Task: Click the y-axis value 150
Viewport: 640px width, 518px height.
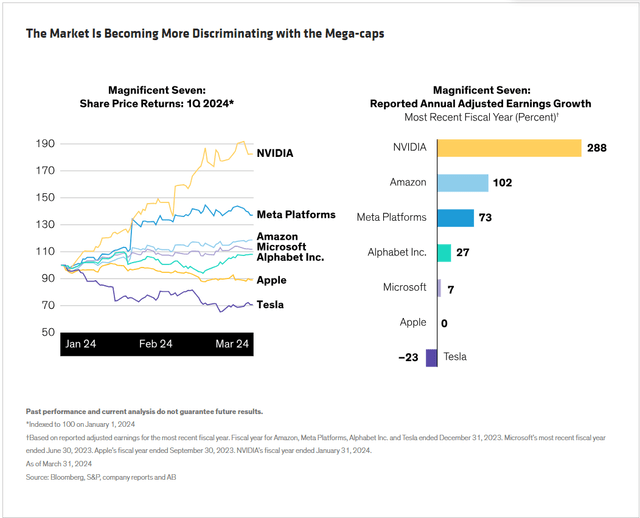Action: (x=45, y=198)
